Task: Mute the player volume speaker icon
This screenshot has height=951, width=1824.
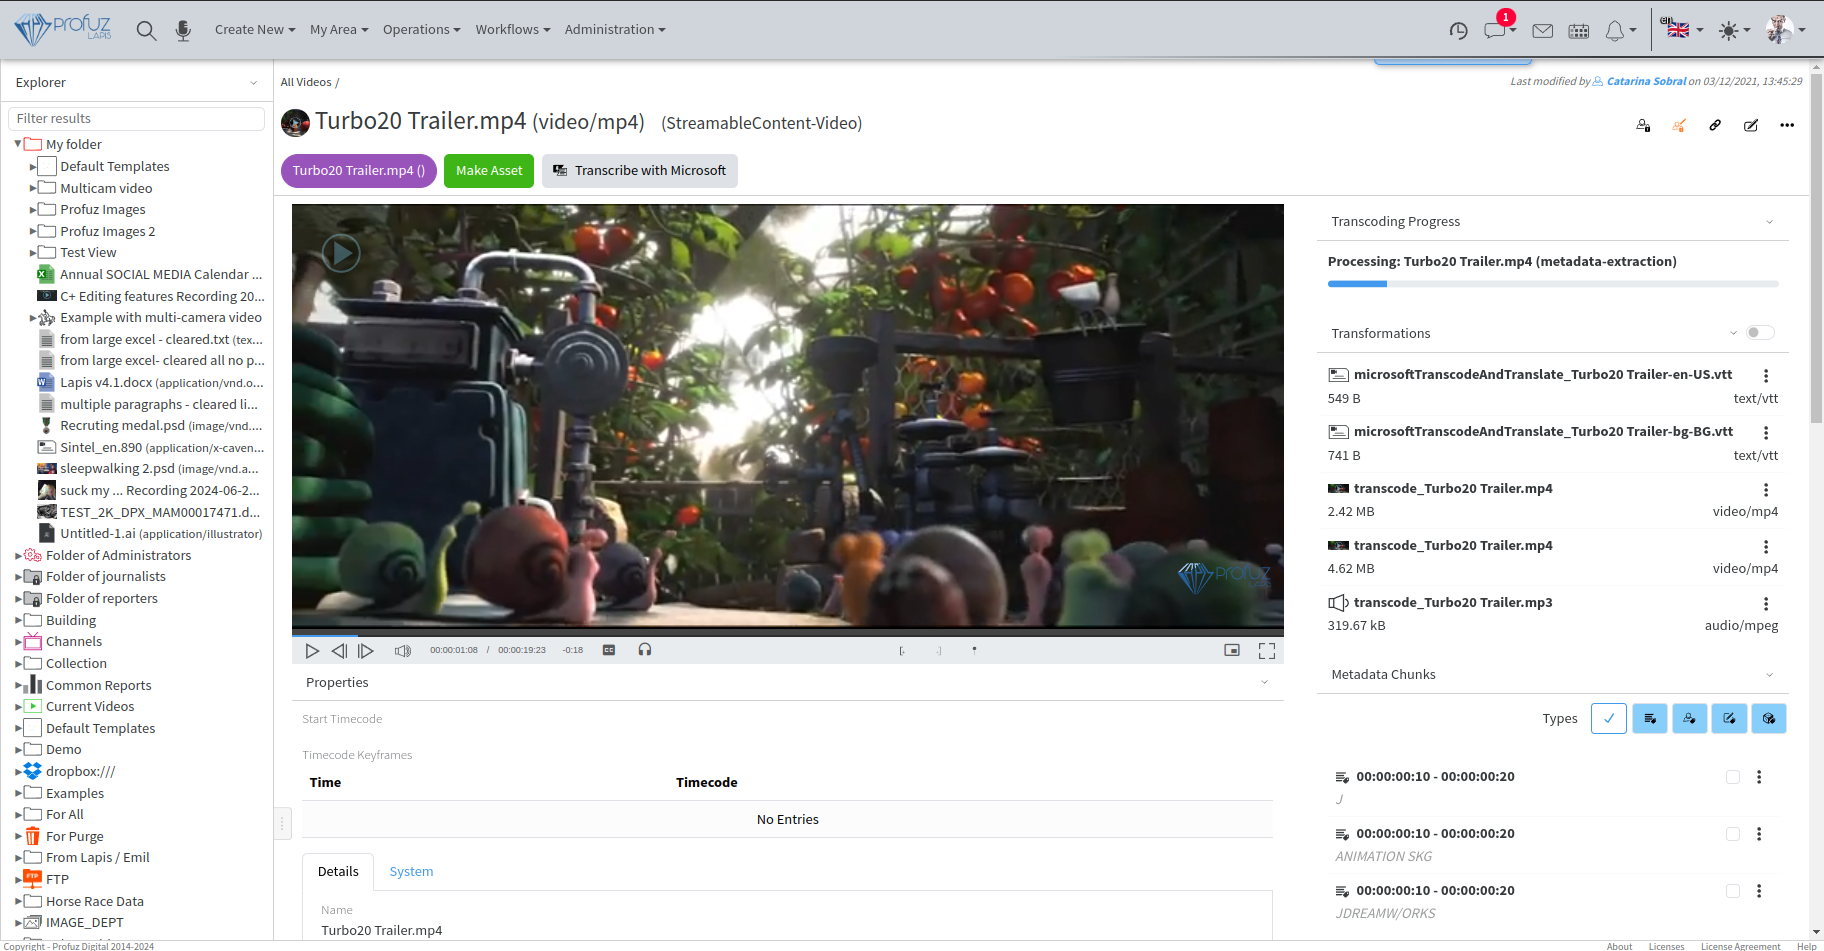Action: point(403,651)
